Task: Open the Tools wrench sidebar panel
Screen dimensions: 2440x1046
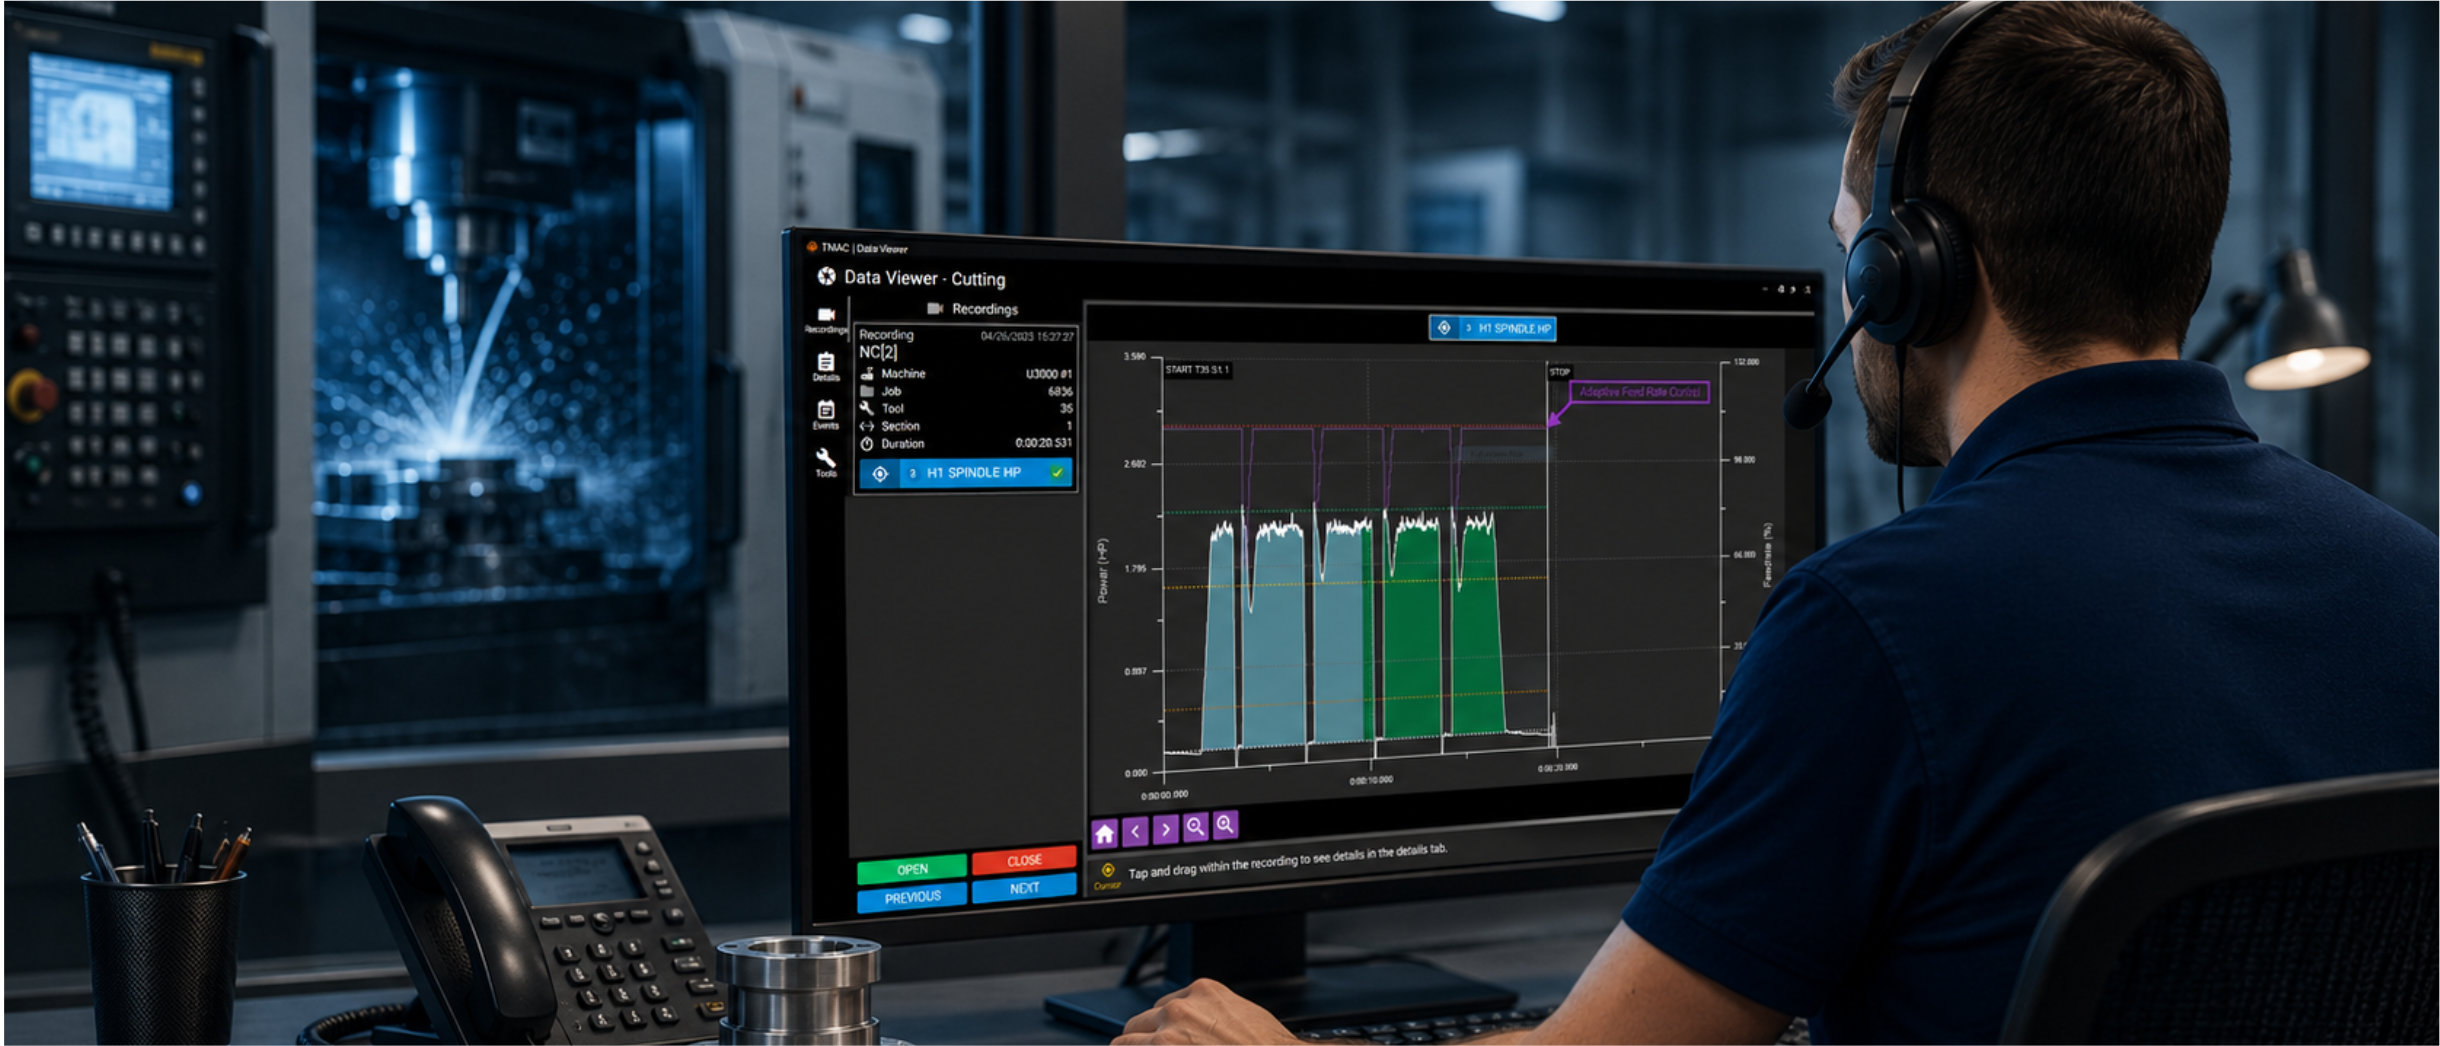Action: tap(826, 462)
